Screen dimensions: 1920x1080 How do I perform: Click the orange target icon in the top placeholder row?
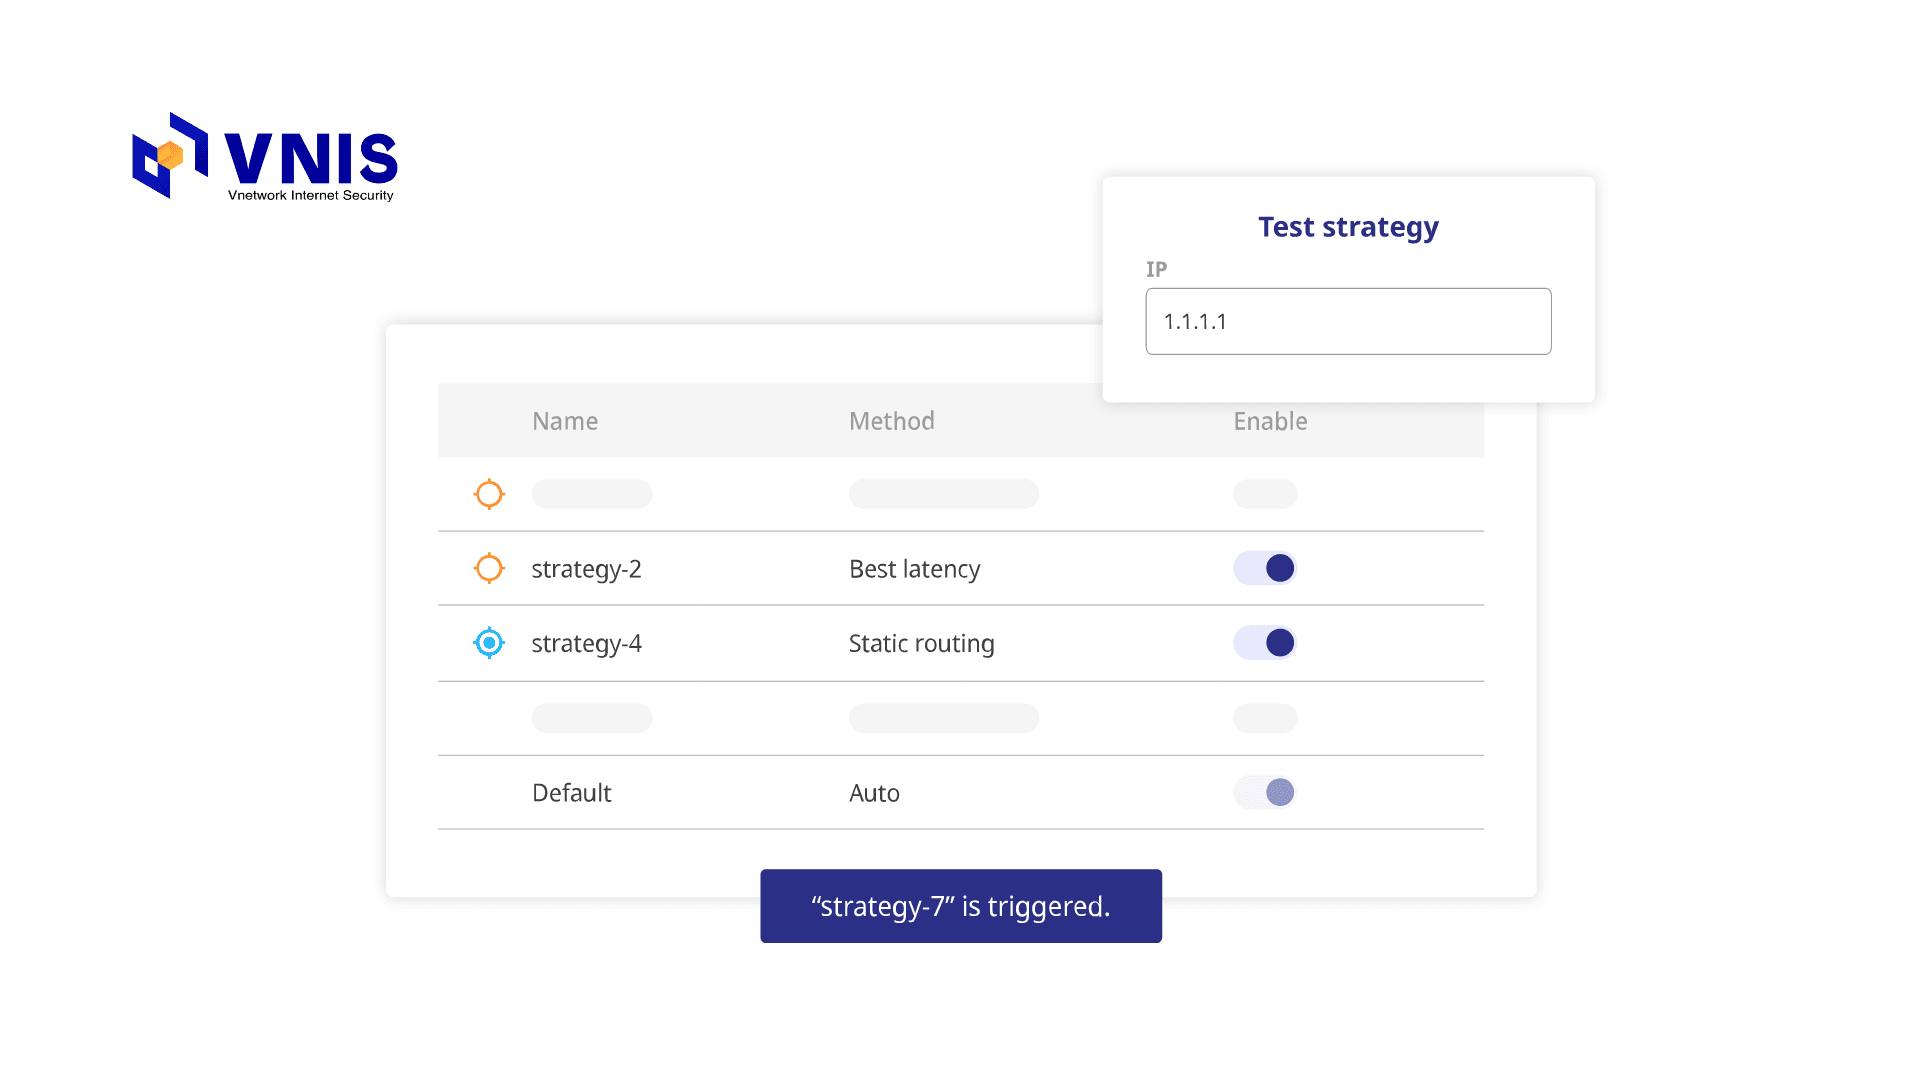[x=489, y=494]
